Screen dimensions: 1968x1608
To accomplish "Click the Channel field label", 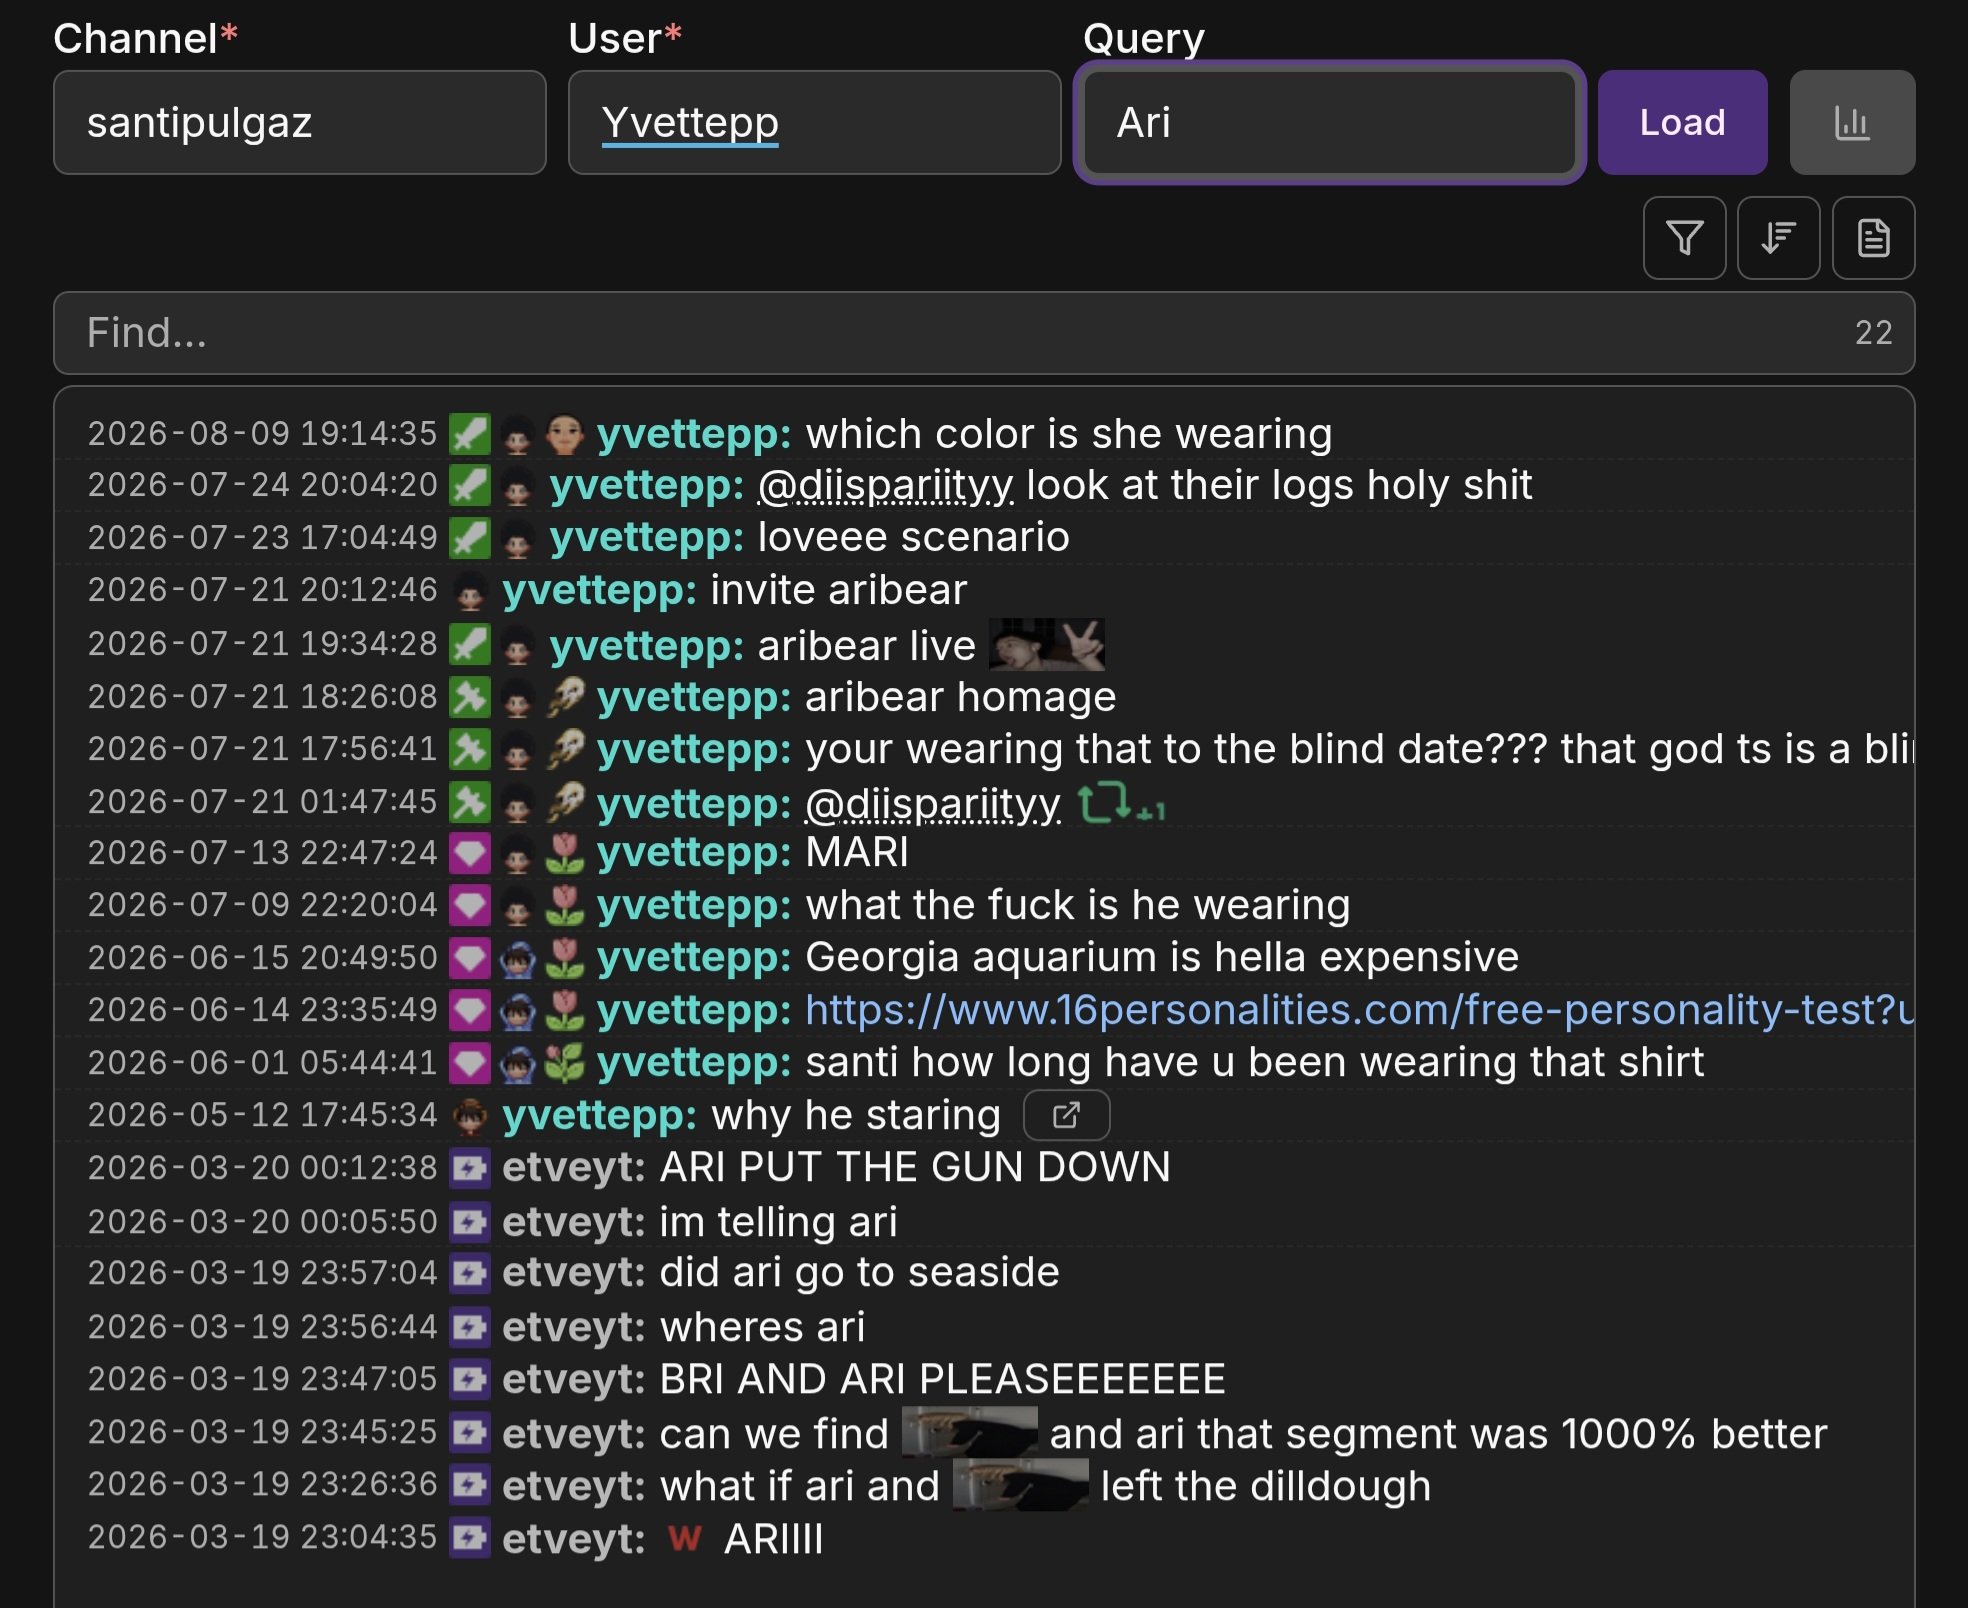I will 145,38.
